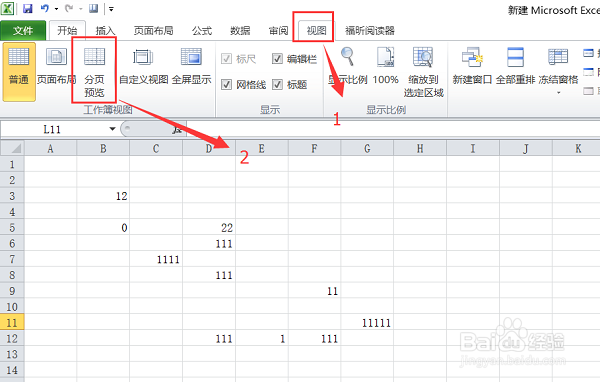The height and width of the screenshot is (382, 600).
Task: Click the formula bar input area
Action: 393,129
